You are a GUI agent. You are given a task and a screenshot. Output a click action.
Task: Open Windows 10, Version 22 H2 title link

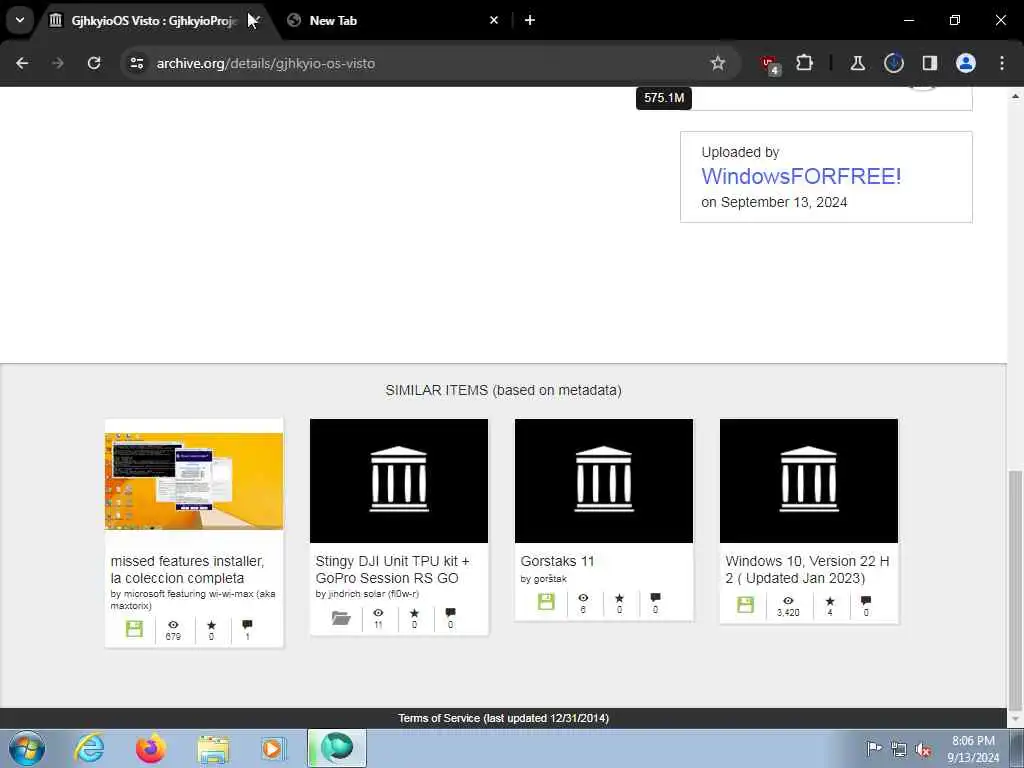tap(807, 569)
